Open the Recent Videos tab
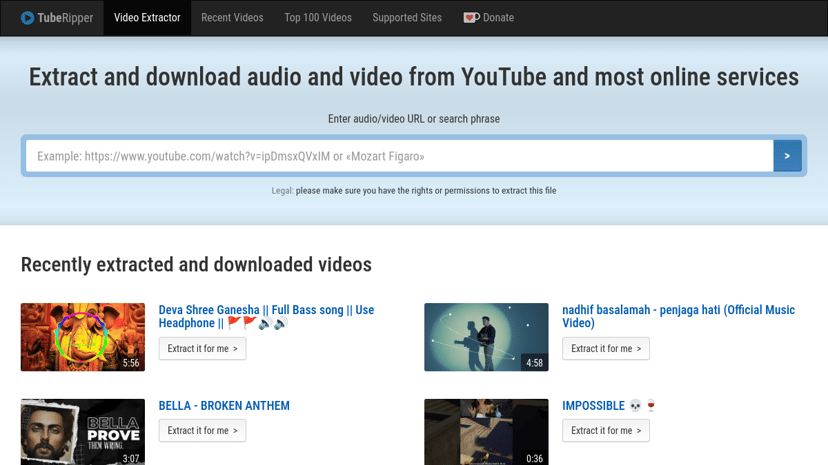 [232, 18]
